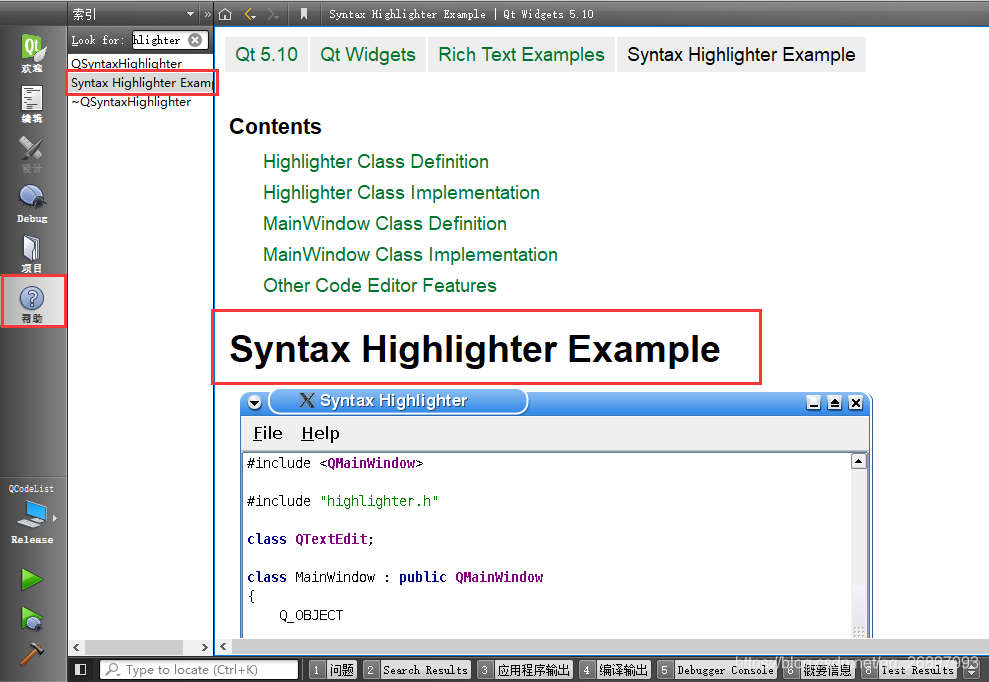
Task: Jump to MainWindow Class Implementation
Action: point(410,254)
